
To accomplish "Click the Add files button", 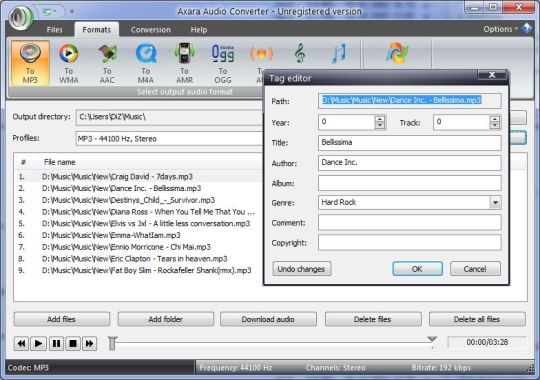I will point(62,319).
